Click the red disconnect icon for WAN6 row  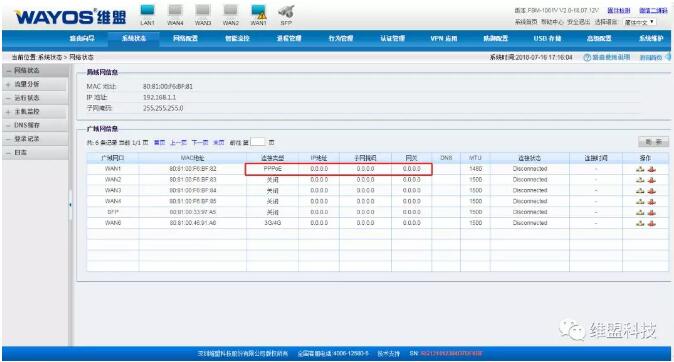coord(652,223)
